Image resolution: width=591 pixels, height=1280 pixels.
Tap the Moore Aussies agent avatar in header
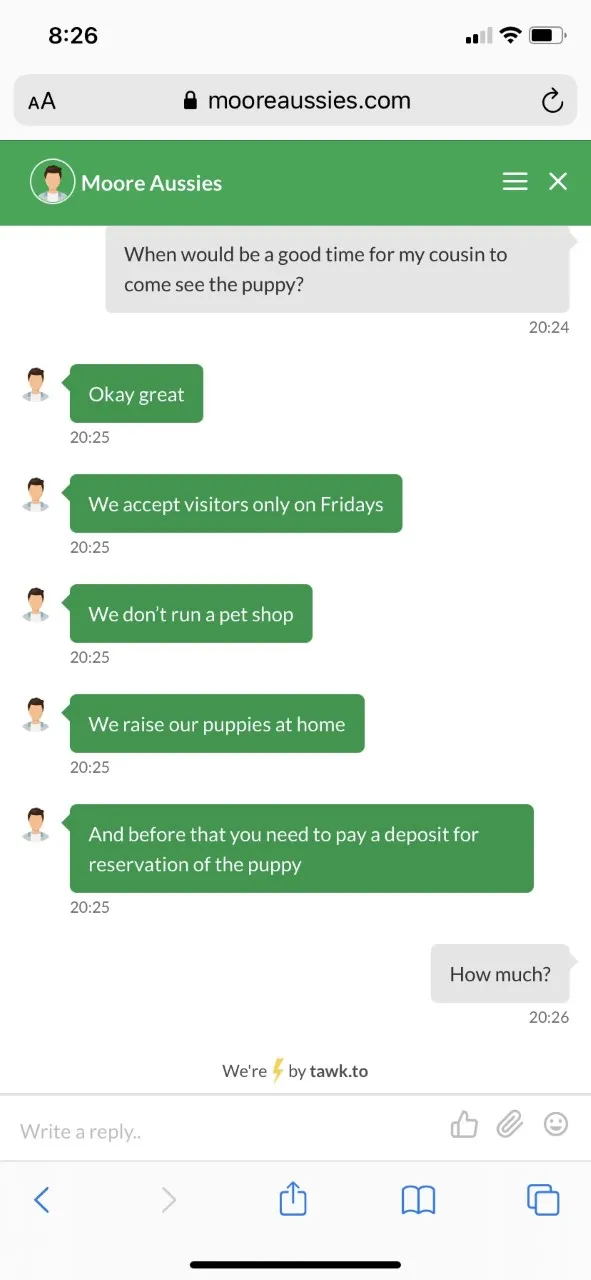tap(53, 182)
